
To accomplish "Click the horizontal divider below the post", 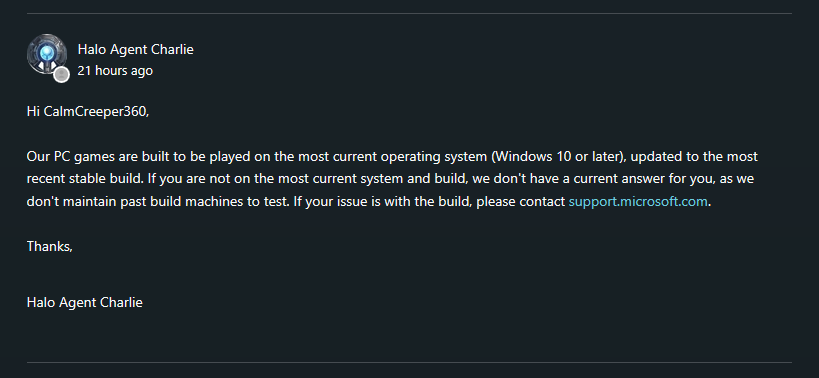I will [409, 362].
